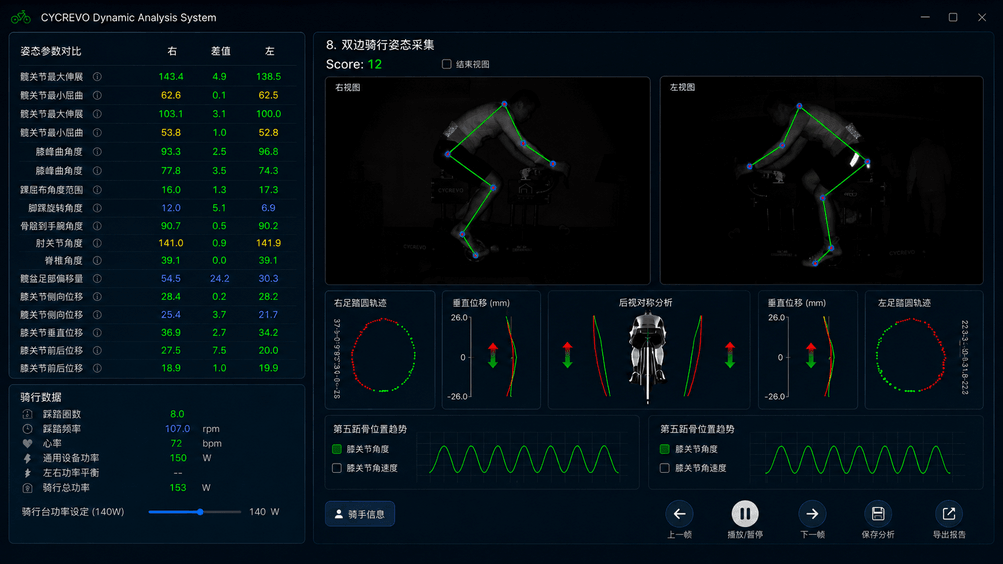Click the 右视图 rider video panel
Viewport: 1003px width, 564px height.
click(x=488, y=181)
